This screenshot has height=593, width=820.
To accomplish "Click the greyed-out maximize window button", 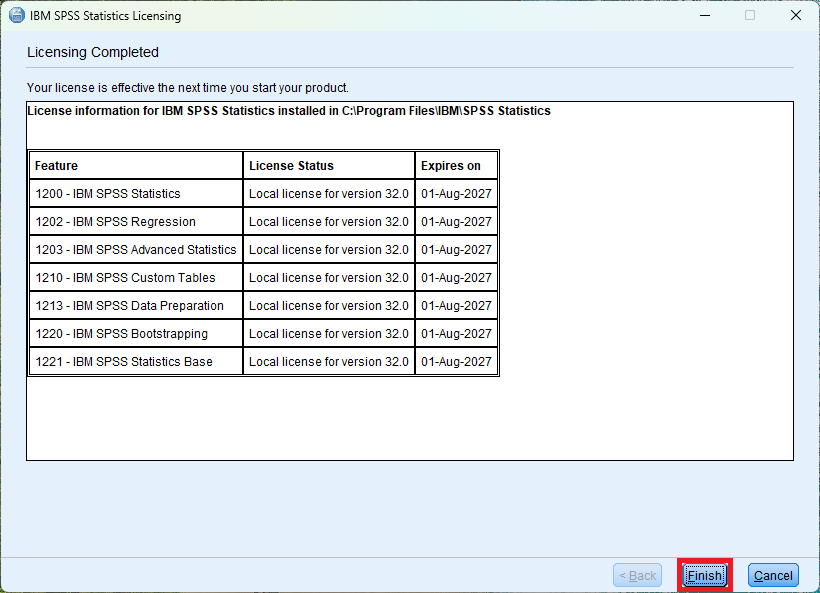I will coord(750,16).
